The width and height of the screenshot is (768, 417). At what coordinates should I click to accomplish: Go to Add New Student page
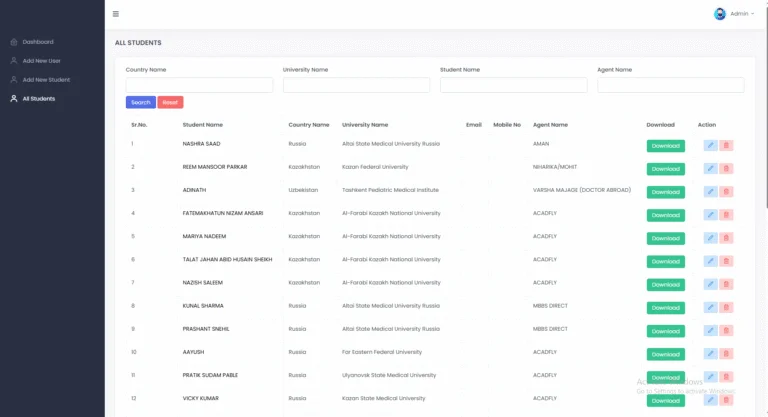coord(46,79)
